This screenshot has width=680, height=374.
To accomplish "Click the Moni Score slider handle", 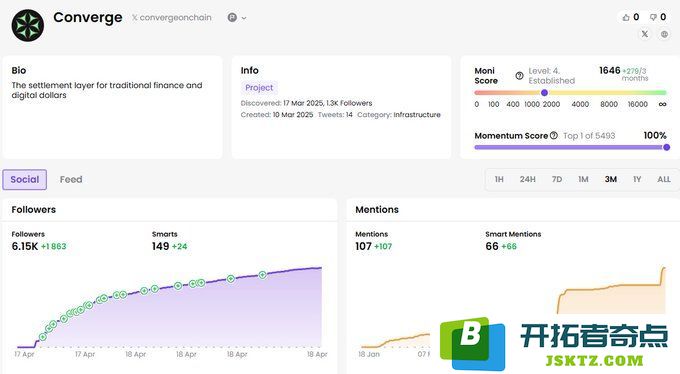I will point(544,92).
